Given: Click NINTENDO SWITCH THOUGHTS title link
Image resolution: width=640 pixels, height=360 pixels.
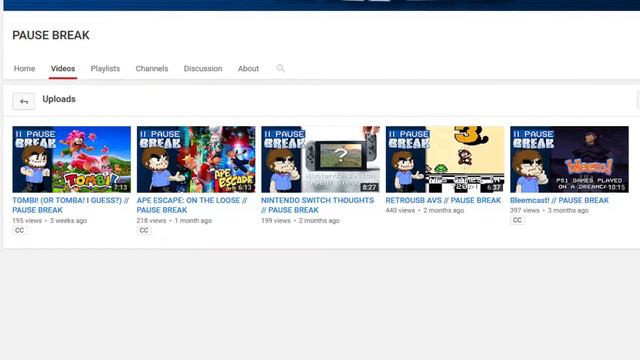Looking at the screenshot, I should point(318,205).
